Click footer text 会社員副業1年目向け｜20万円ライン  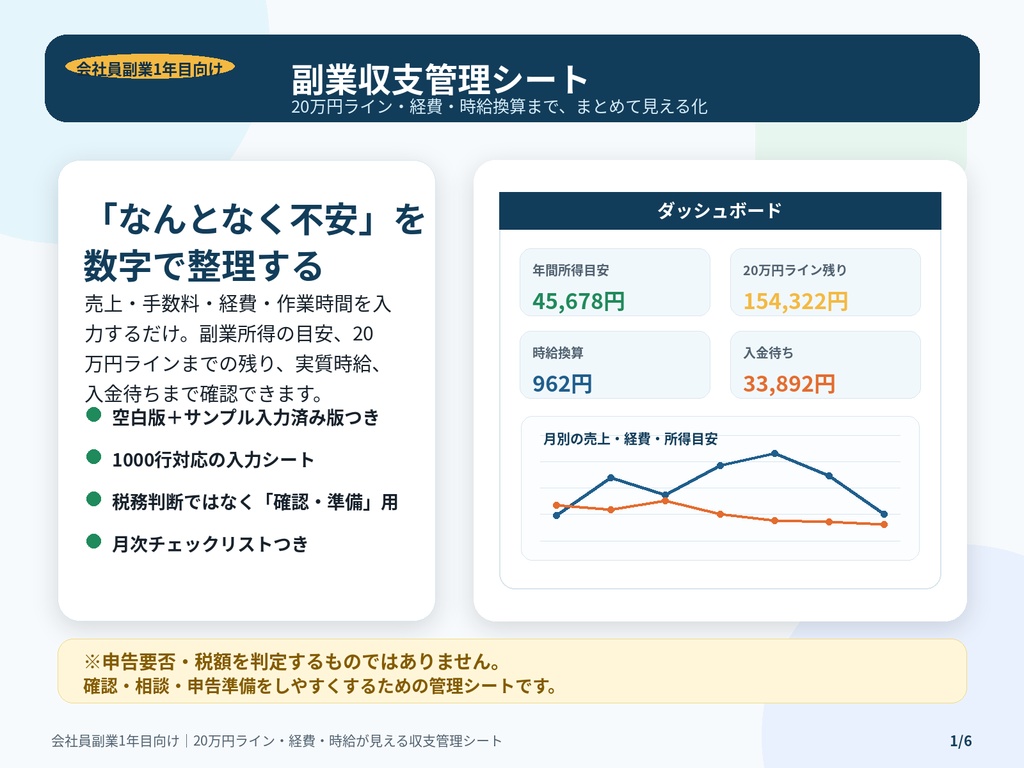[x=276, y=741]
